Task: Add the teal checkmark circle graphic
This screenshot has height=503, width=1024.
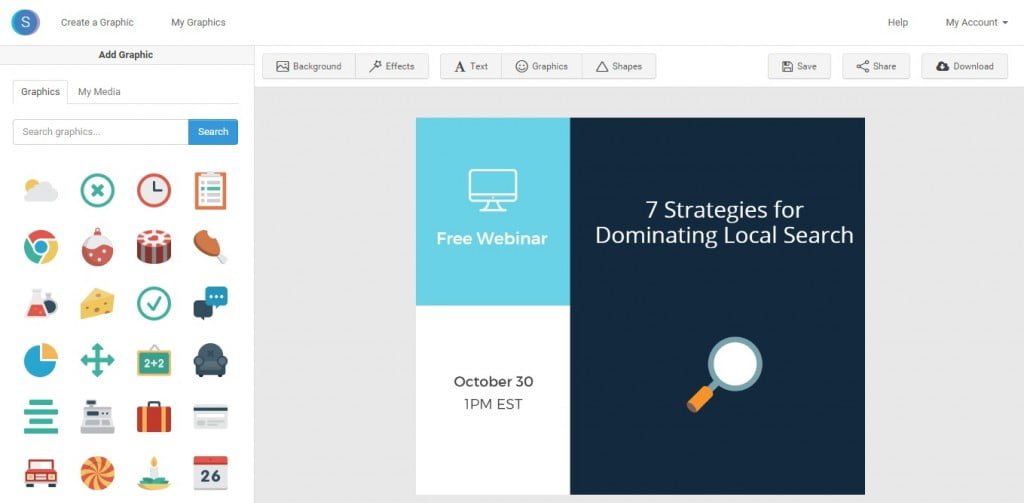Action: point(153,304)
